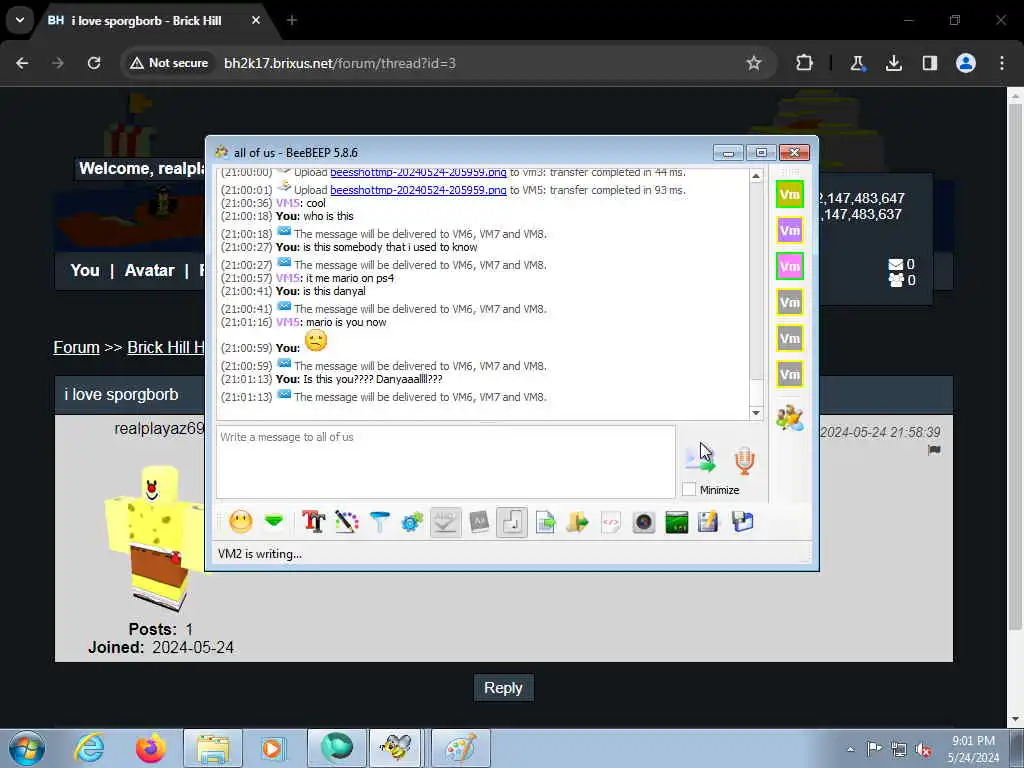Toggle the word completer toolbar button
The image size is (1024, 768).
pyautogui.click(x=479, y=522)
